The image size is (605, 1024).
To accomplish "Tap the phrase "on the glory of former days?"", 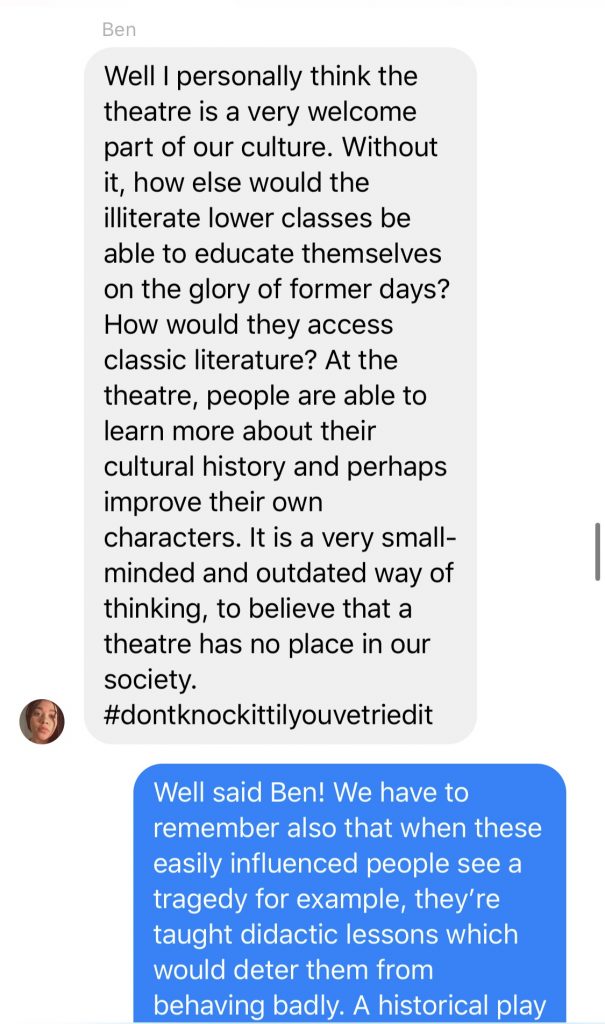I will click(x=277, y=289).
